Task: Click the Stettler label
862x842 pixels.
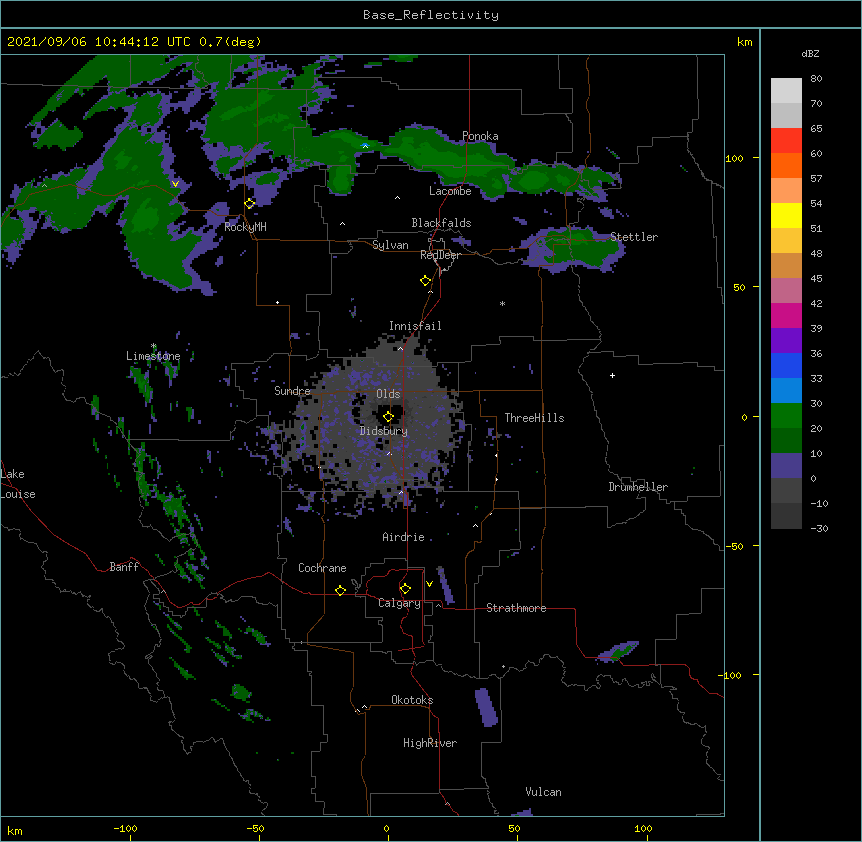Action: 634,237
